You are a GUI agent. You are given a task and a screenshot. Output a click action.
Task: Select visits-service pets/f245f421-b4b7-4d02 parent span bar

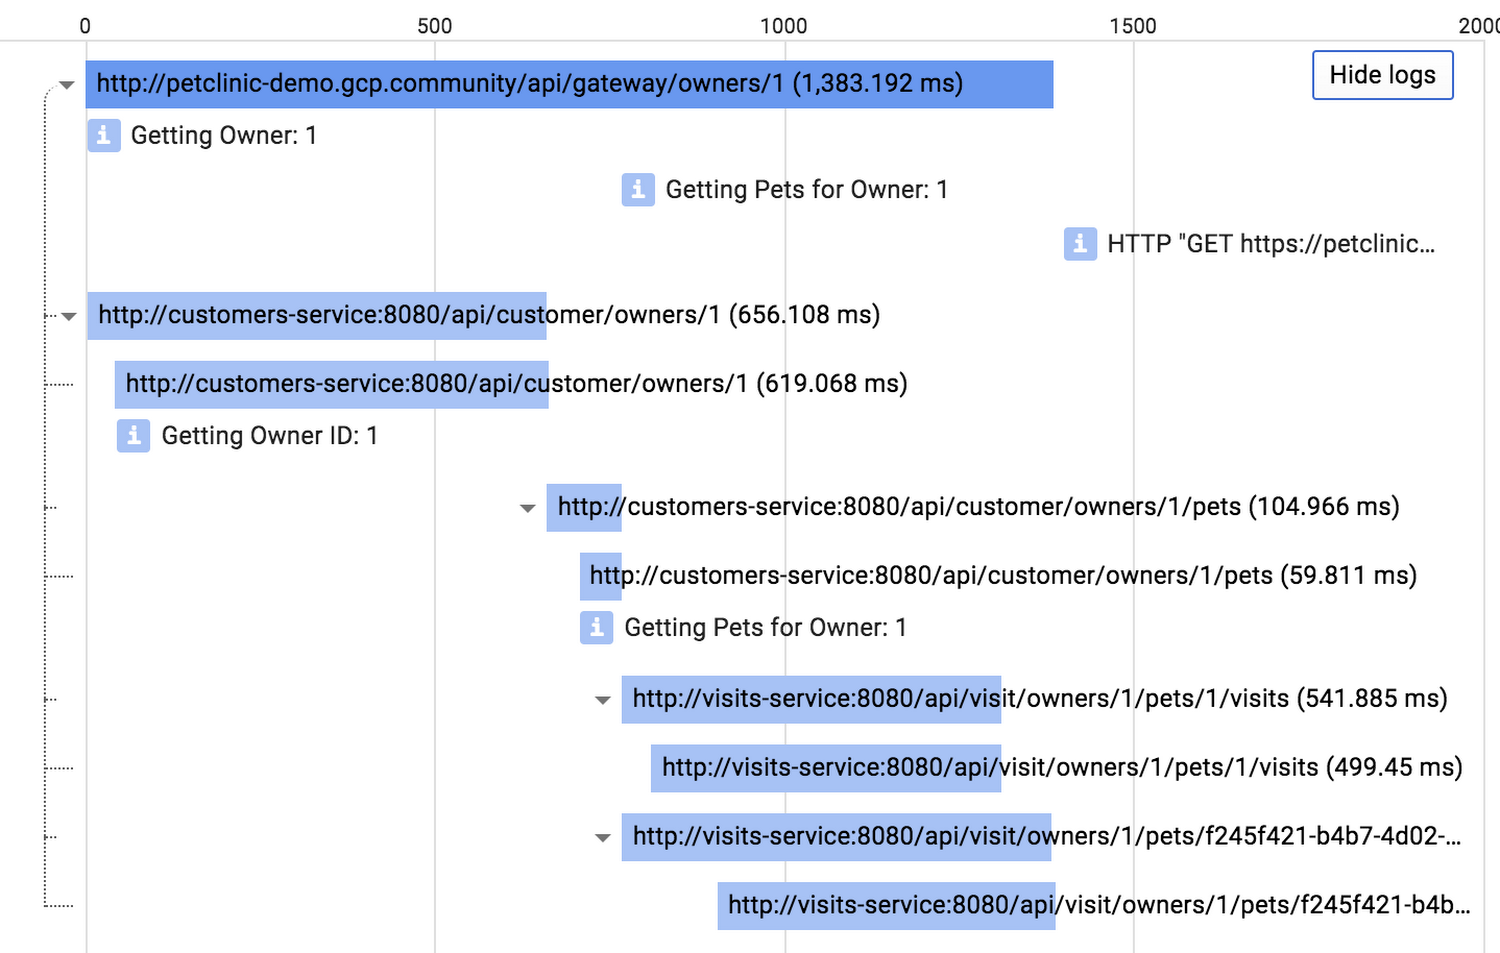pyautogui.click(x=836, y=837)
